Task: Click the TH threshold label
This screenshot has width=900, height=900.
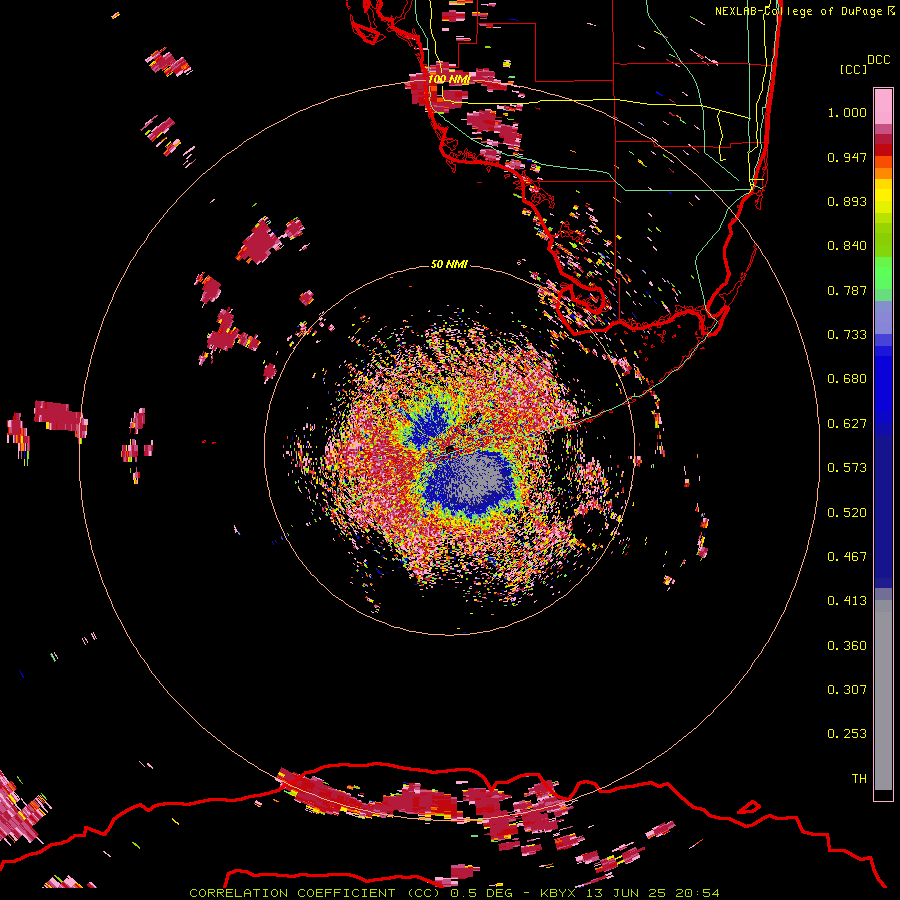Action: coord(859,779)
